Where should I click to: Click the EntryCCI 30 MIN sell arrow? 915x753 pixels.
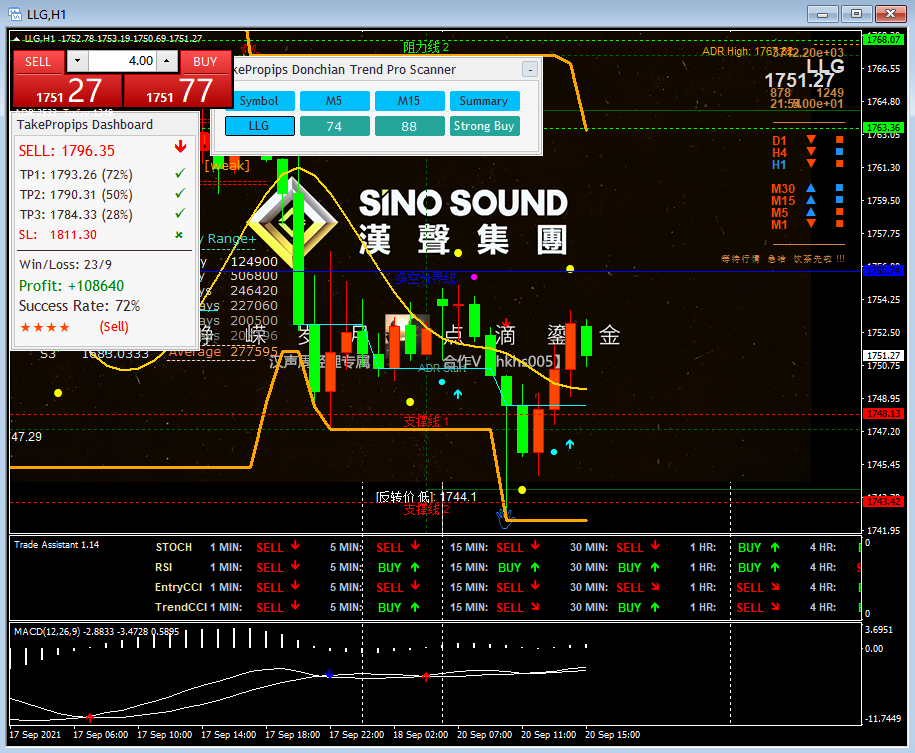pyautogui.click(x=655, y=587)
